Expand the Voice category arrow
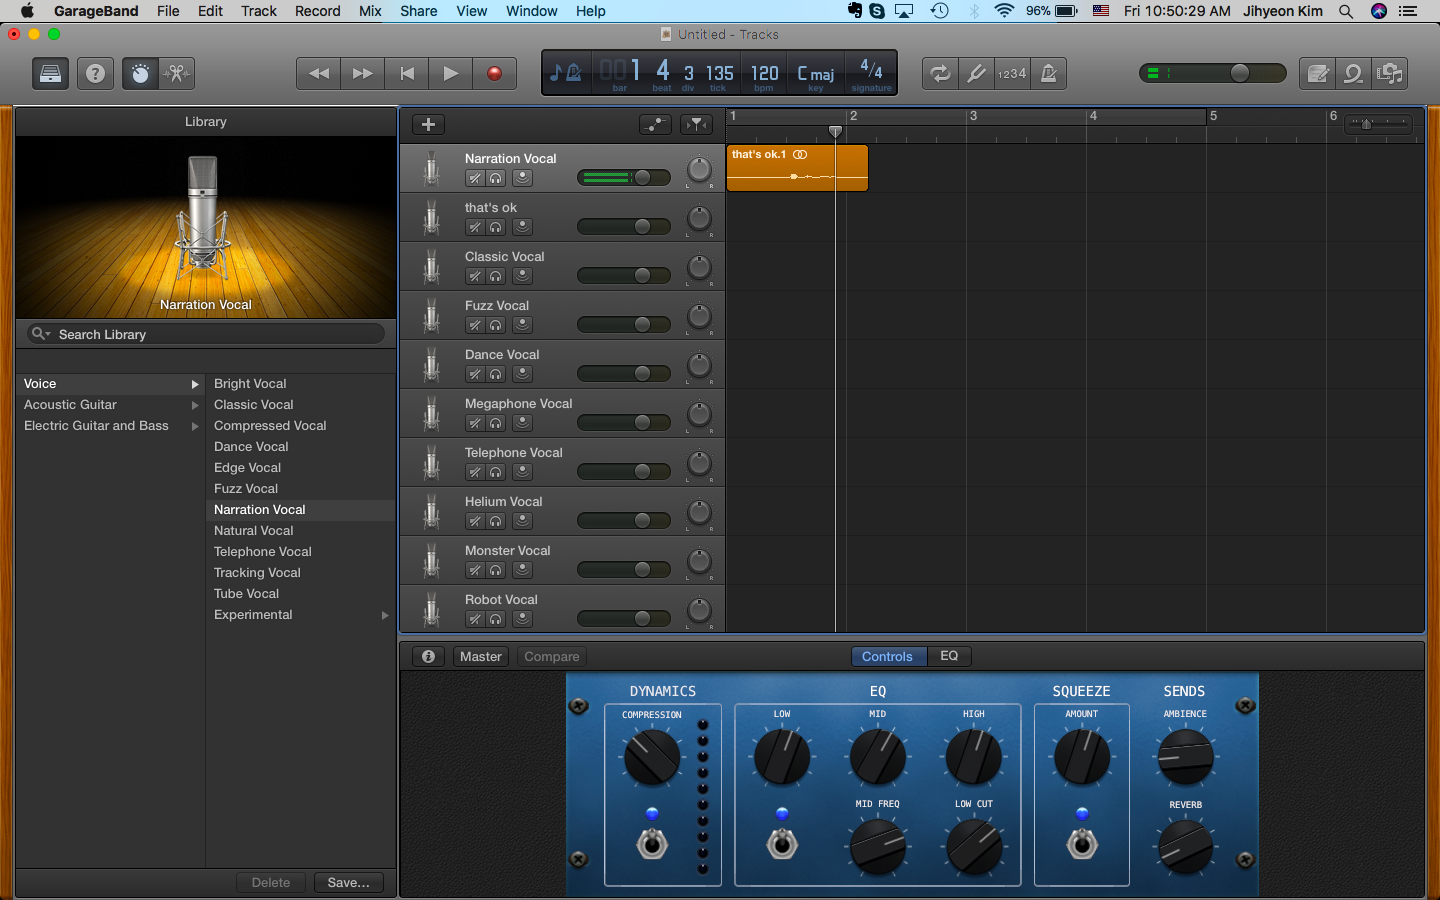This screenshot has height=900, width=1440. [x=195, y=384]
